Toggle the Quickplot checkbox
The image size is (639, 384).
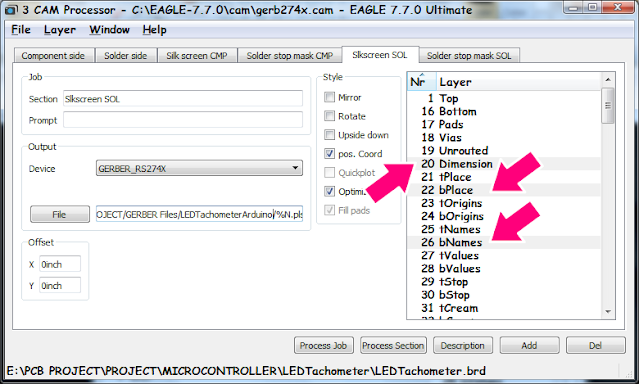[x=329, y=172]
